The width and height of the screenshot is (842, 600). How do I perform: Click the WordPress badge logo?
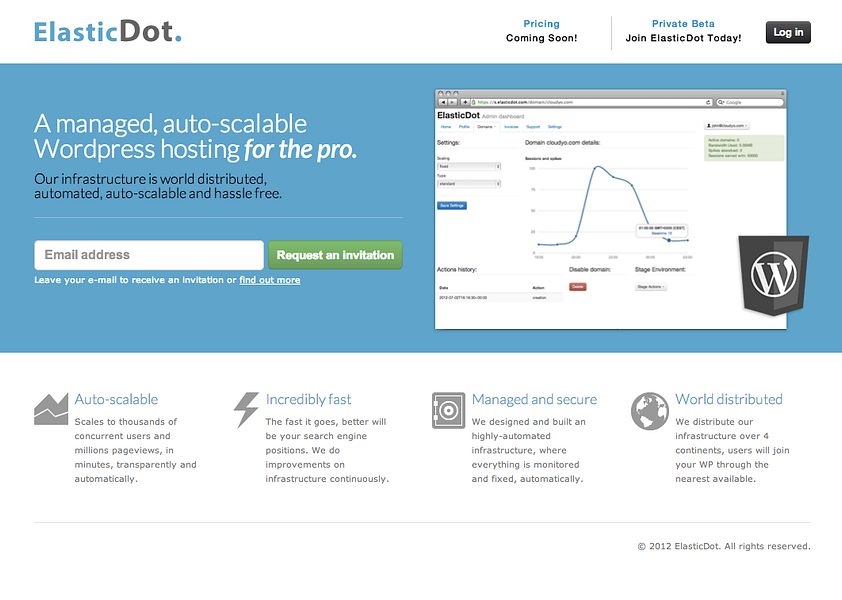[x=773, y=275]
